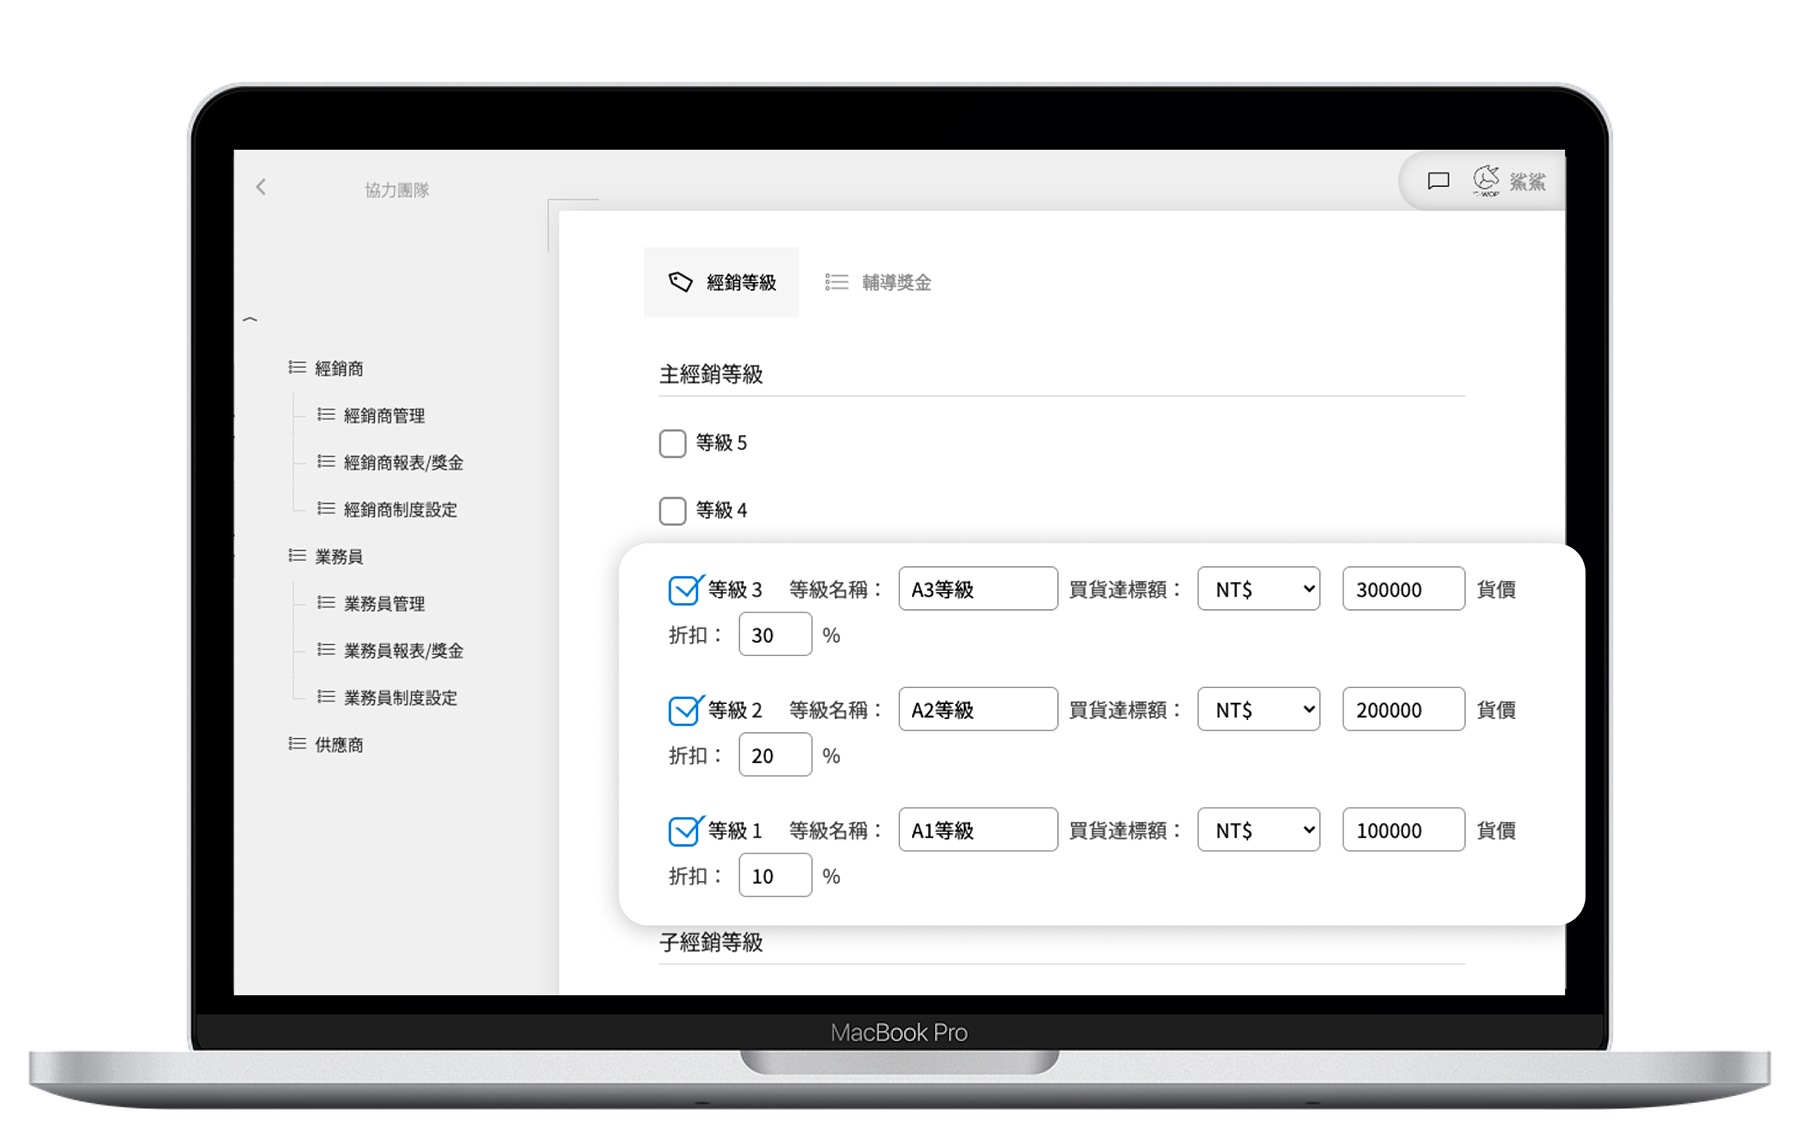The image size is (1800, 1144).
Task: Enable the 等級 4 checkbox
Action: pyautogui.click(x=673, y=511)
